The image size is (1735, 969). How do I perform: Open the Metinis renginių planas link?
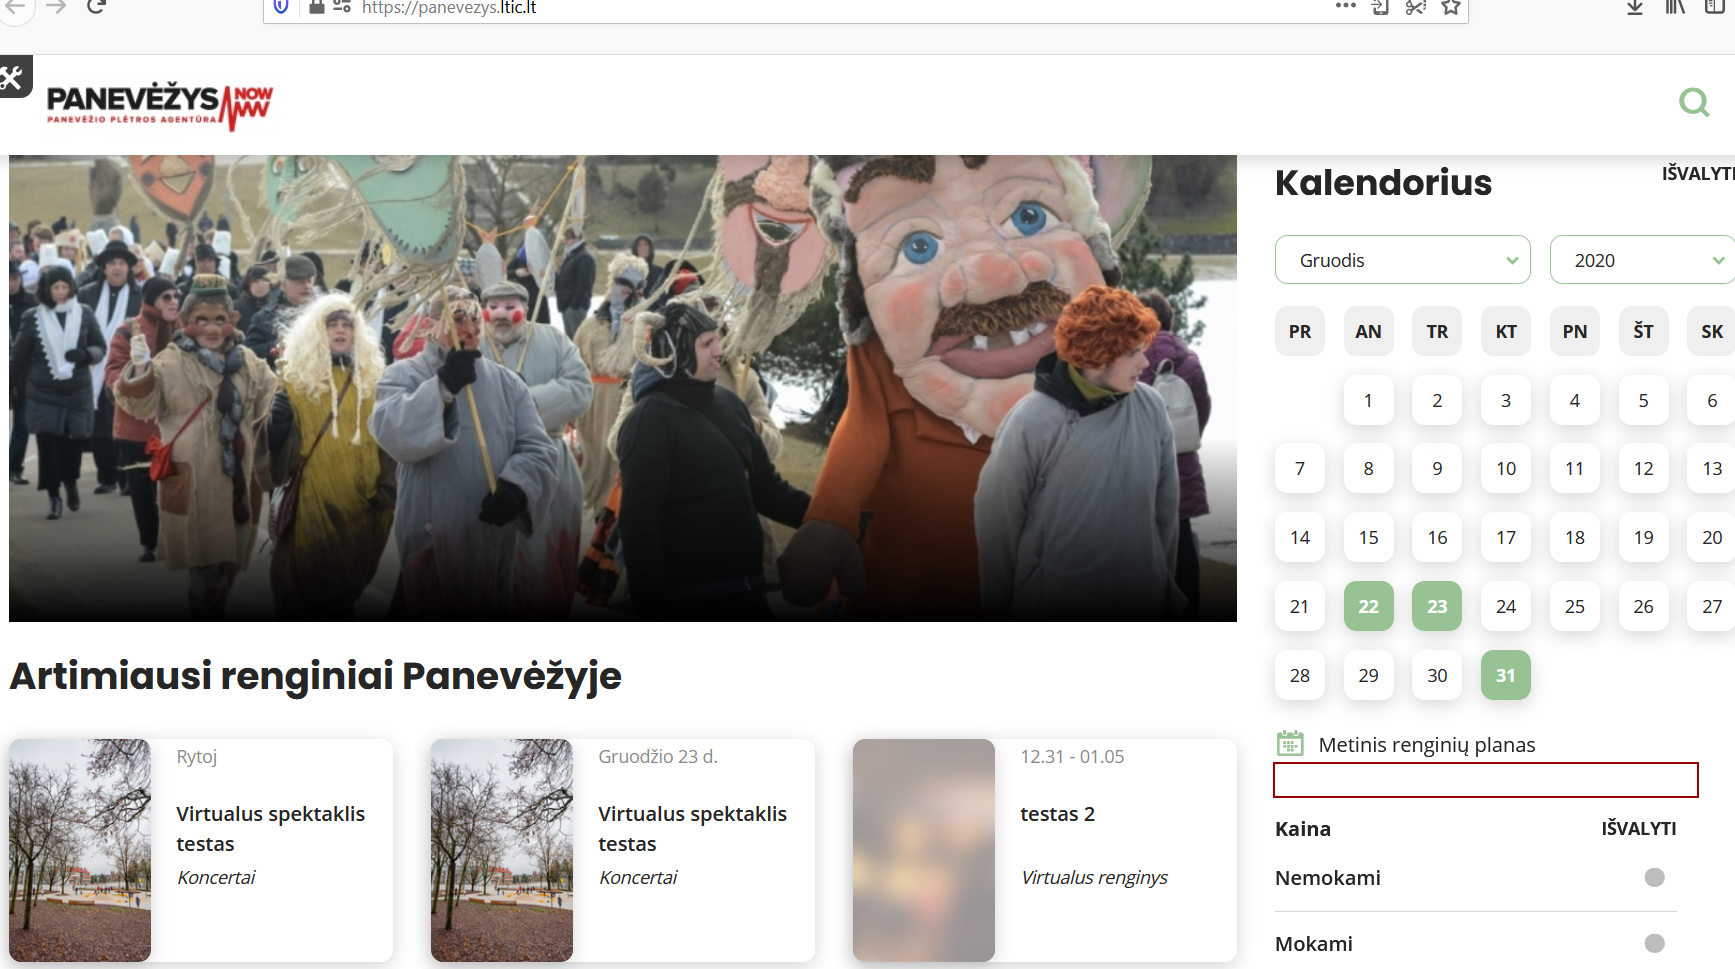1426,745
